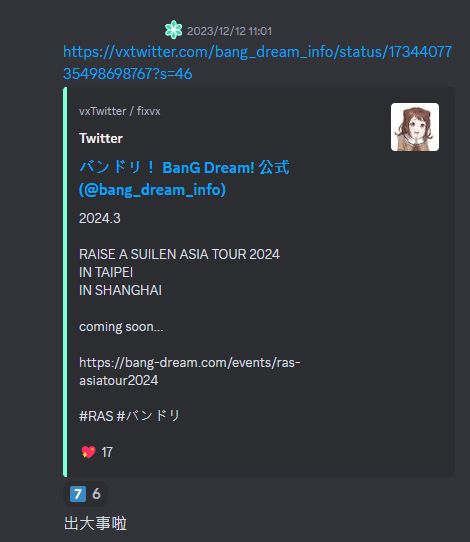The height and width of the screenshot is (542, 470).
Task: Click the green flower role icon
Action: point(173,30)
